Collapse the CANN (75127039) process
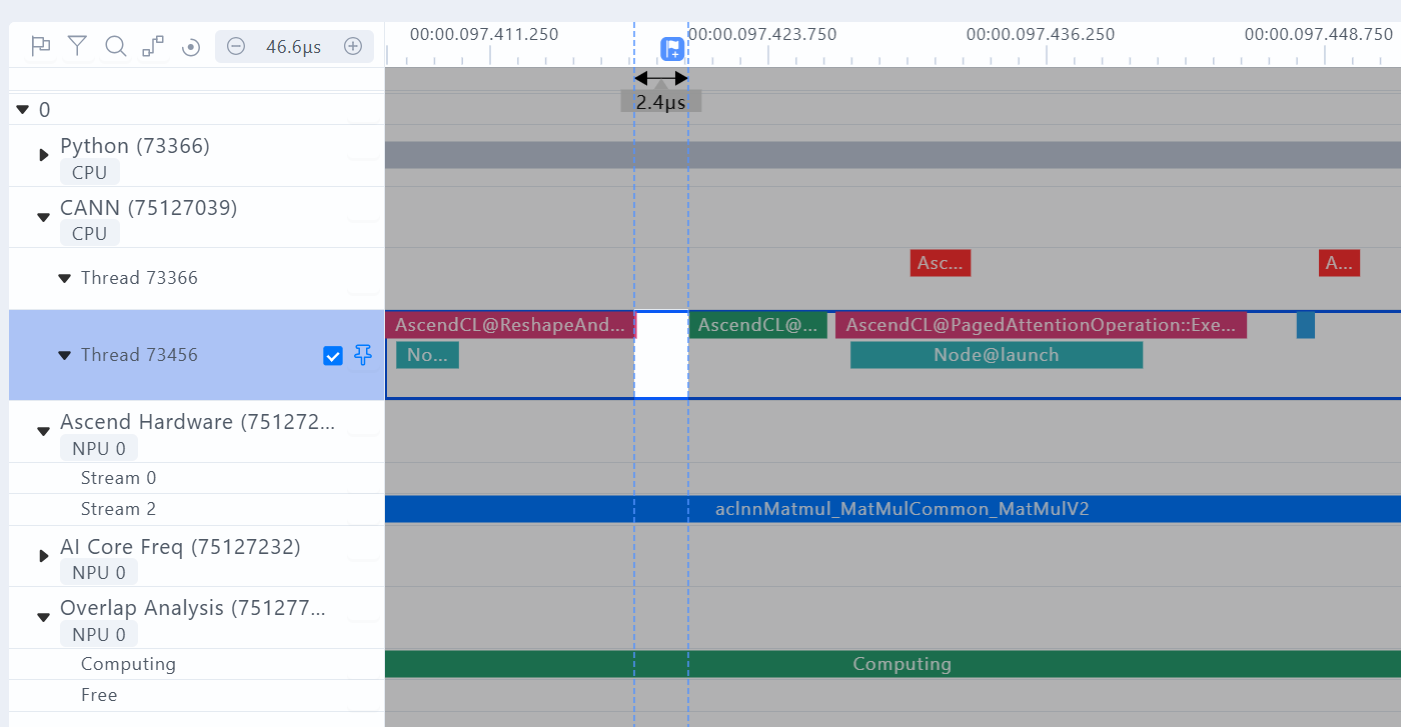The height and width of the screenshot is (727, 1401). 43,216
